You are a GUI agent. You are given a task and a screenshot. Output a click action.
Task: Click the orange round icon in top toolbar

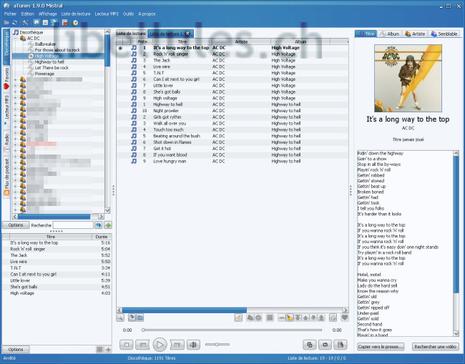tap(76, 23)
